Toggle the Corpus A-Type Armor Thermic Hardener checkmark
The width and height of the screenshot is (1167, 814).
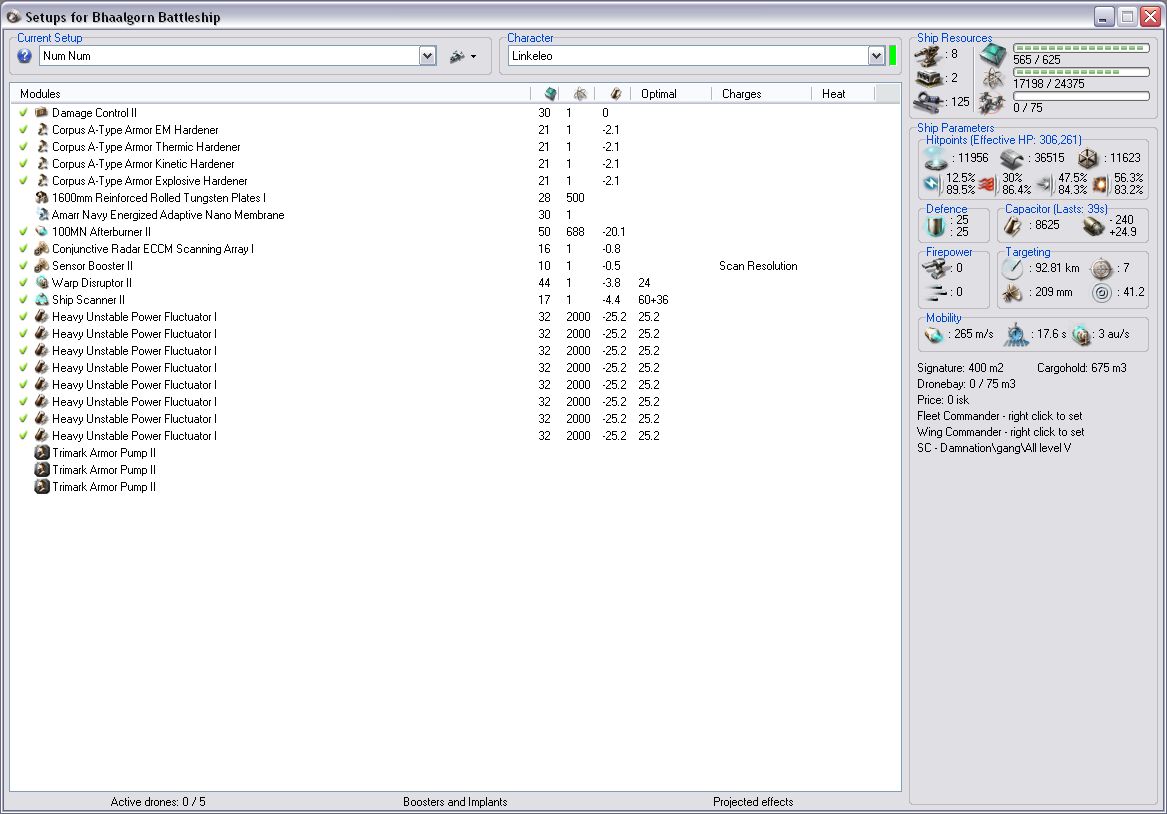[x=23, y=147]
